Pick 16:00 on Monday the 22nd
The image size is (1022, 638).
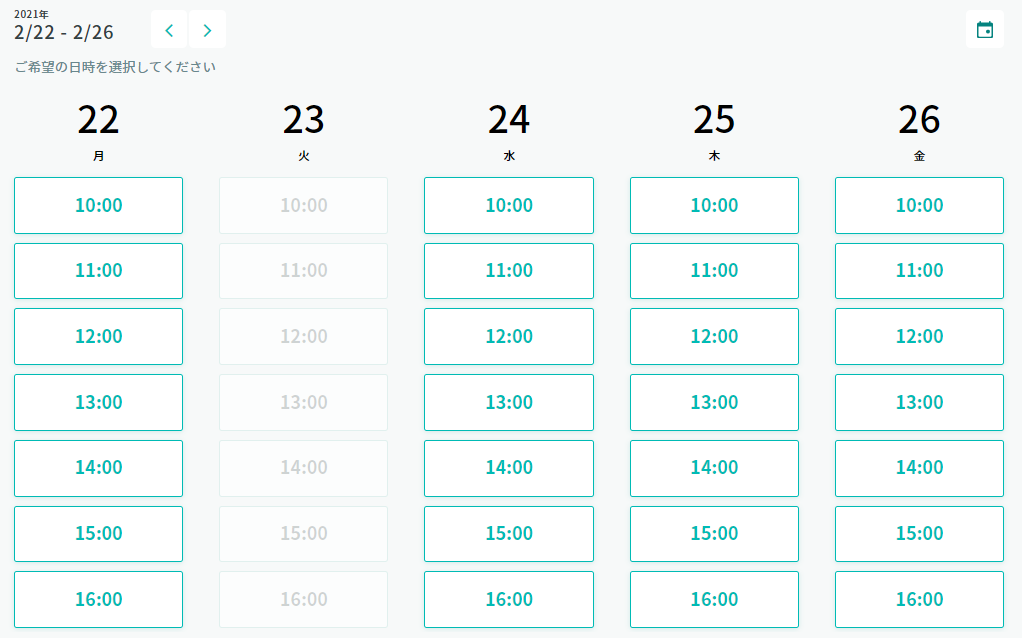pos(98,599)
